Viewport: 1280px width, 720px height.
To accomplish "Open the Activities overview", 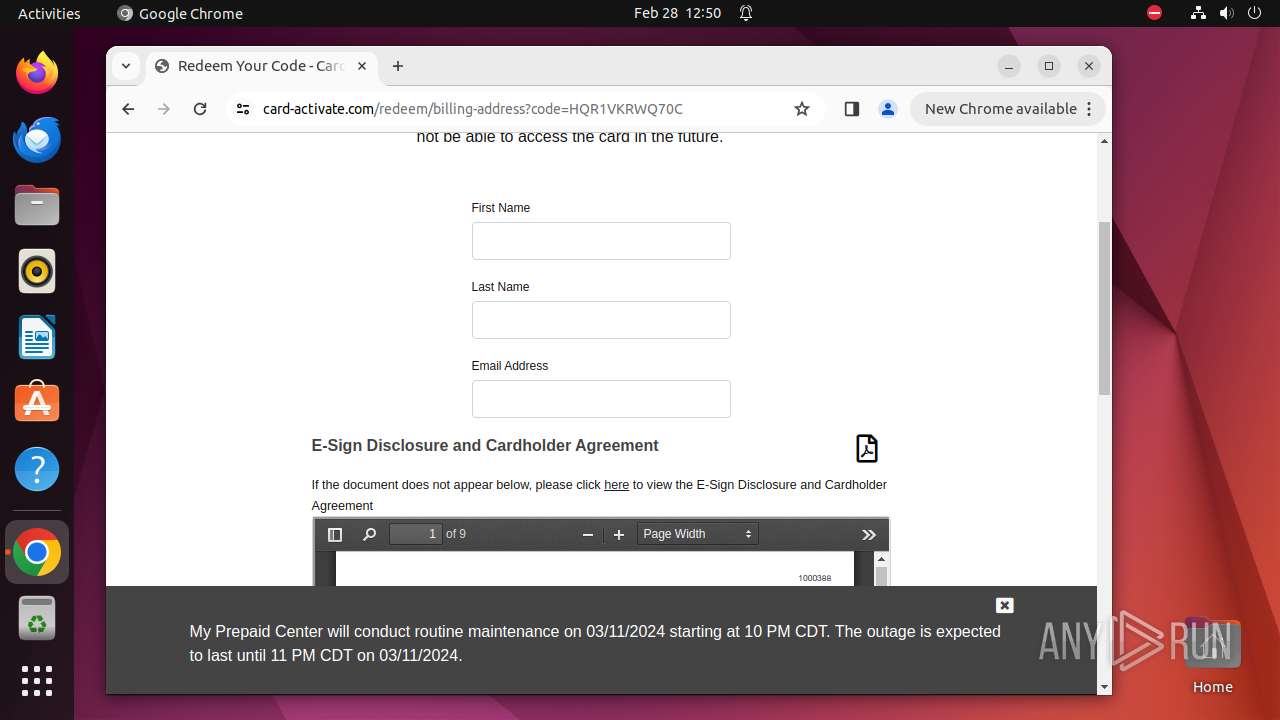I will coord(49,13).
